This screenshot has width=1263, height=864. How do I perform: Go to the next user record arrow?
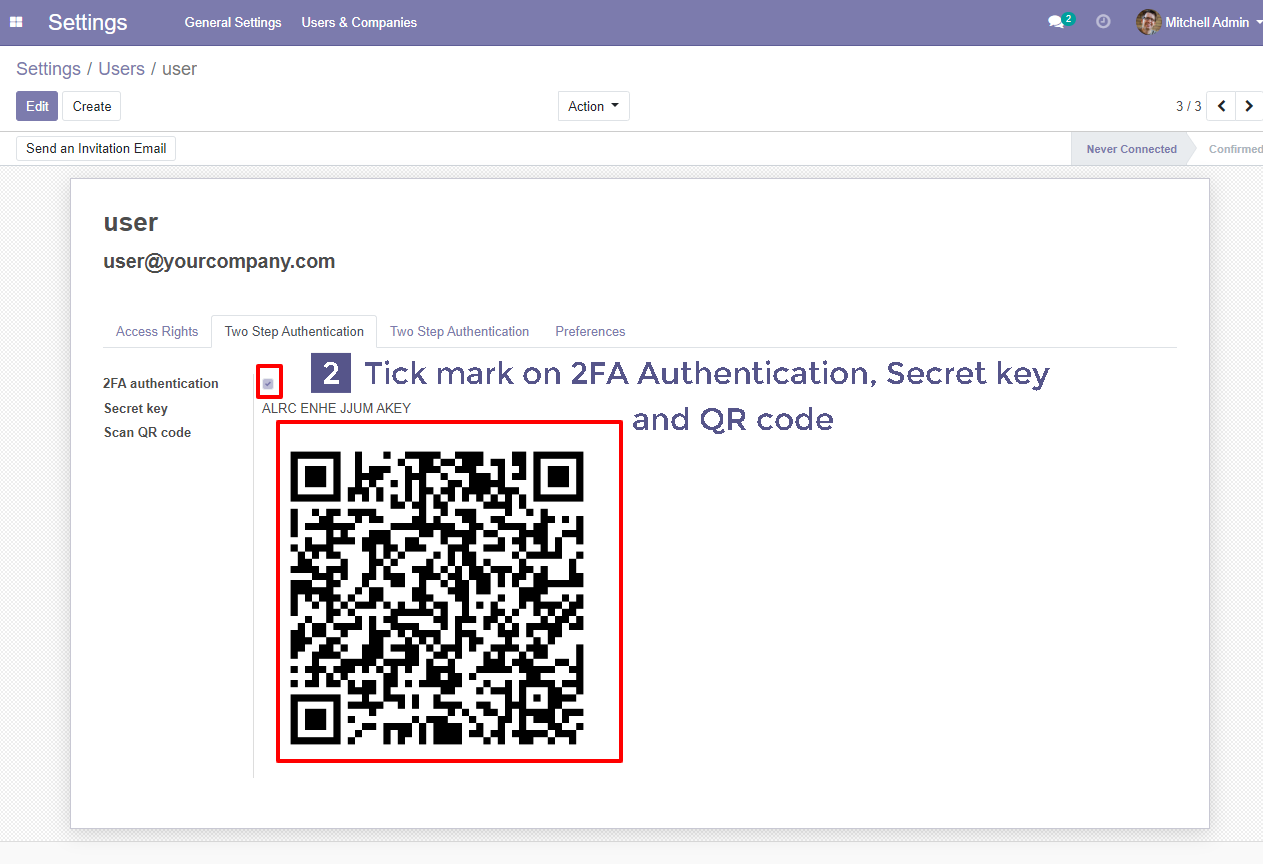point(1249,106)
